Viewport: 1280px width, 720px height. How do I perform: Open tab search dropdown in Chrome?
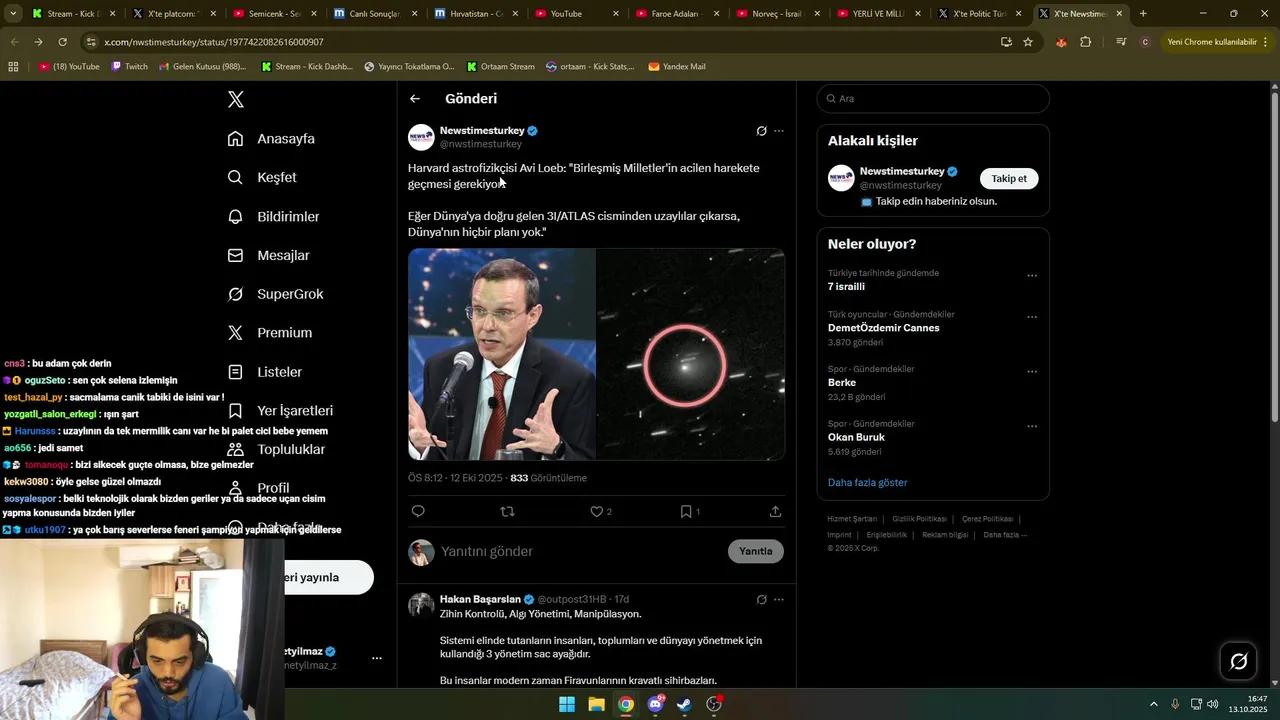pyautogui.click(x=13, y=14)
